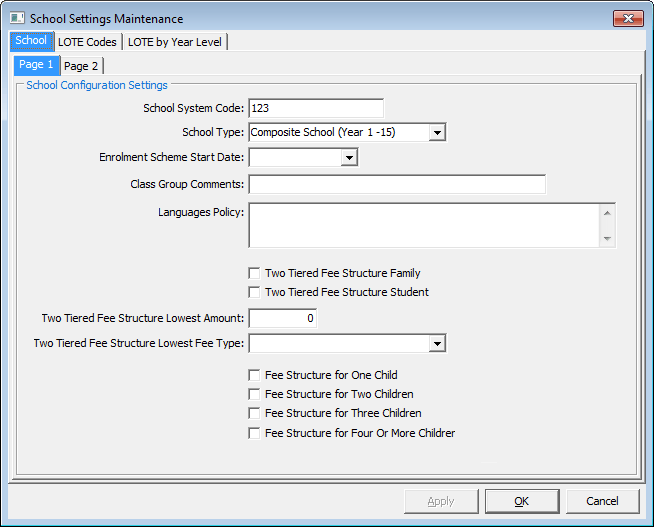The height and width of the screenshot is (527, 654).
Task: Click the Languages Policy scroll up arrow
Action: [x=607, y=213]
